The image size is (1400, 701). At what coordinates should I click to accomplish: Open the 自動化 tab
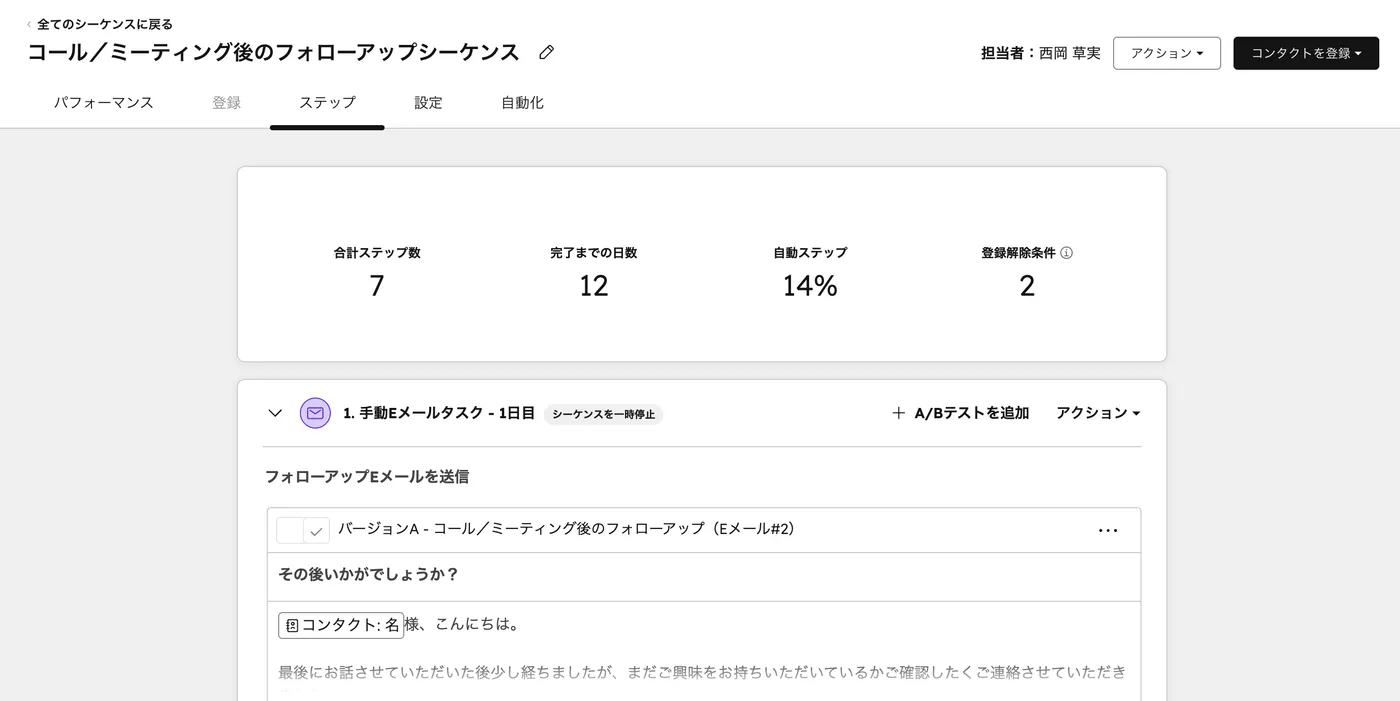click(x=521, y=102)
